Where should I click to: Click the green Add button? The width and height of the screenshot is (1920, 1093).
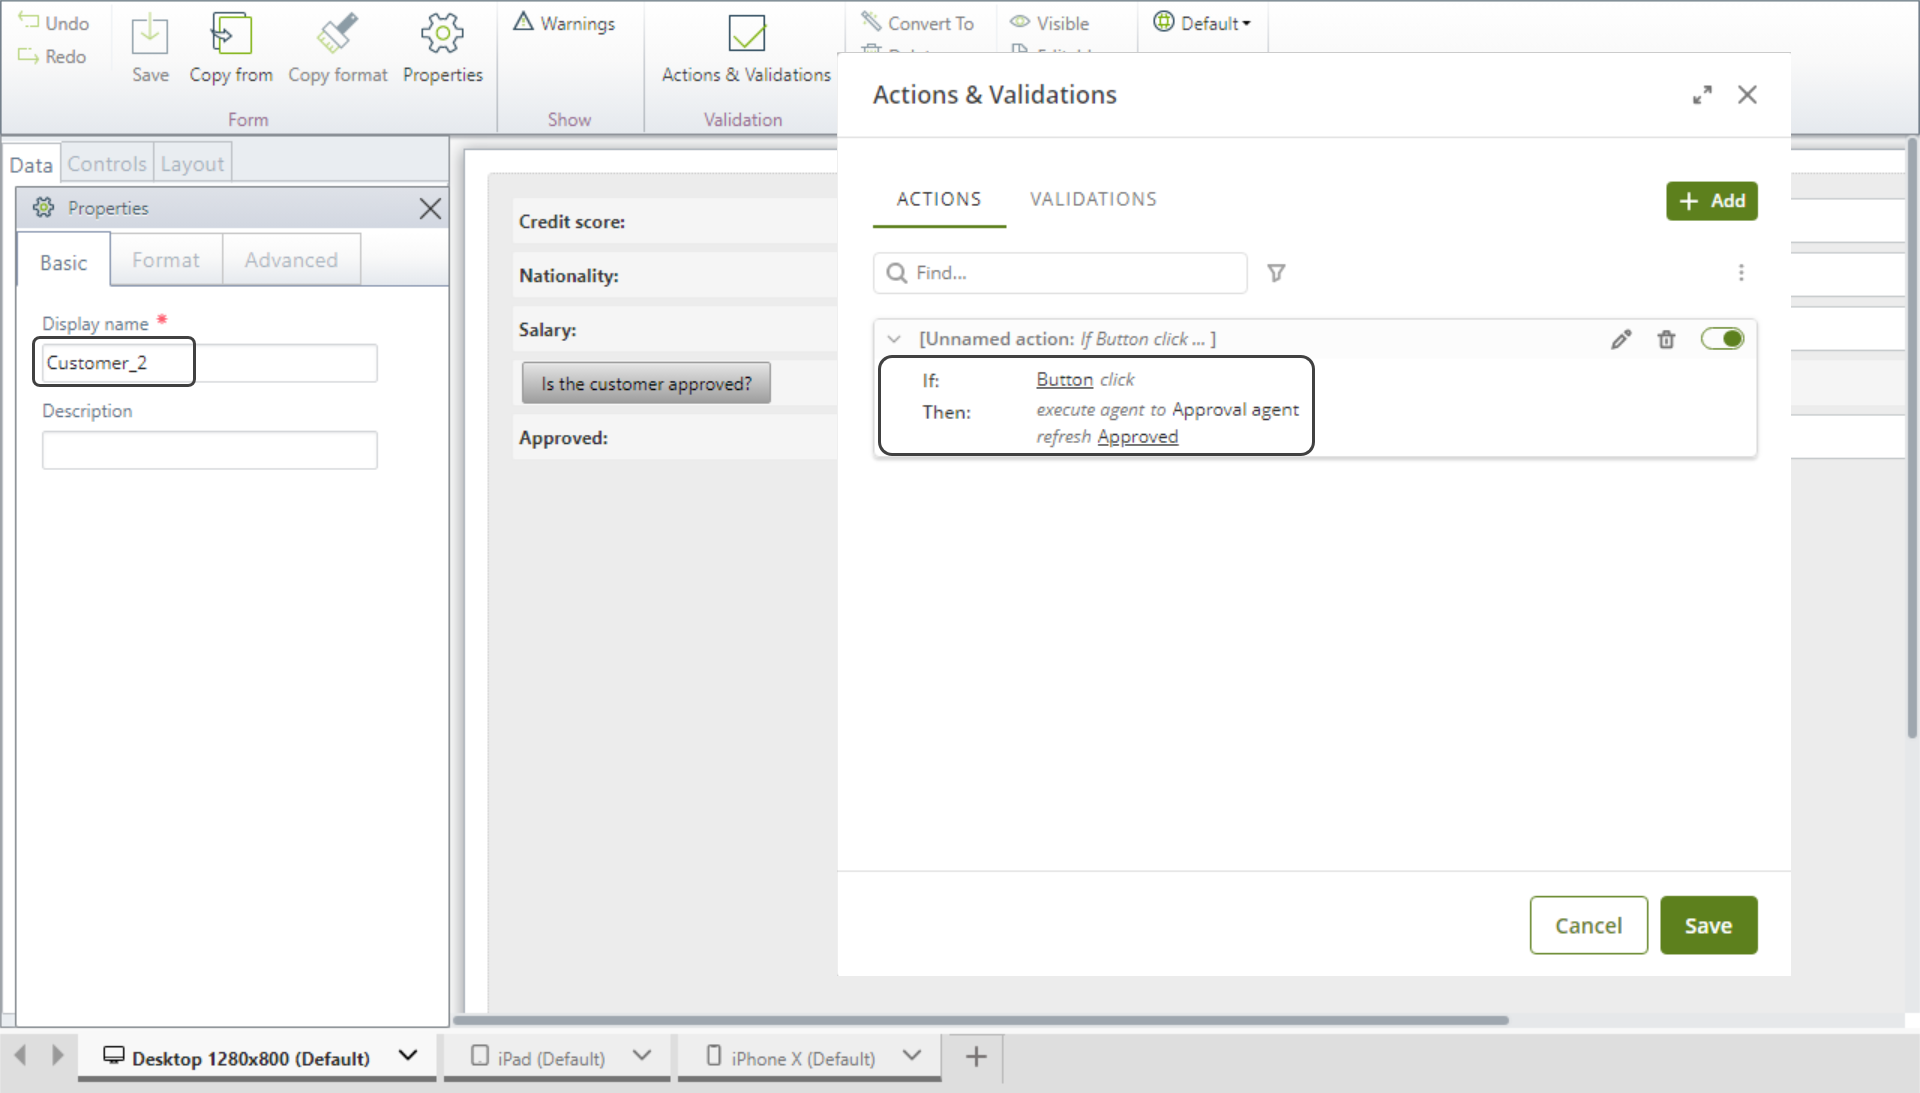point(1711,201)
